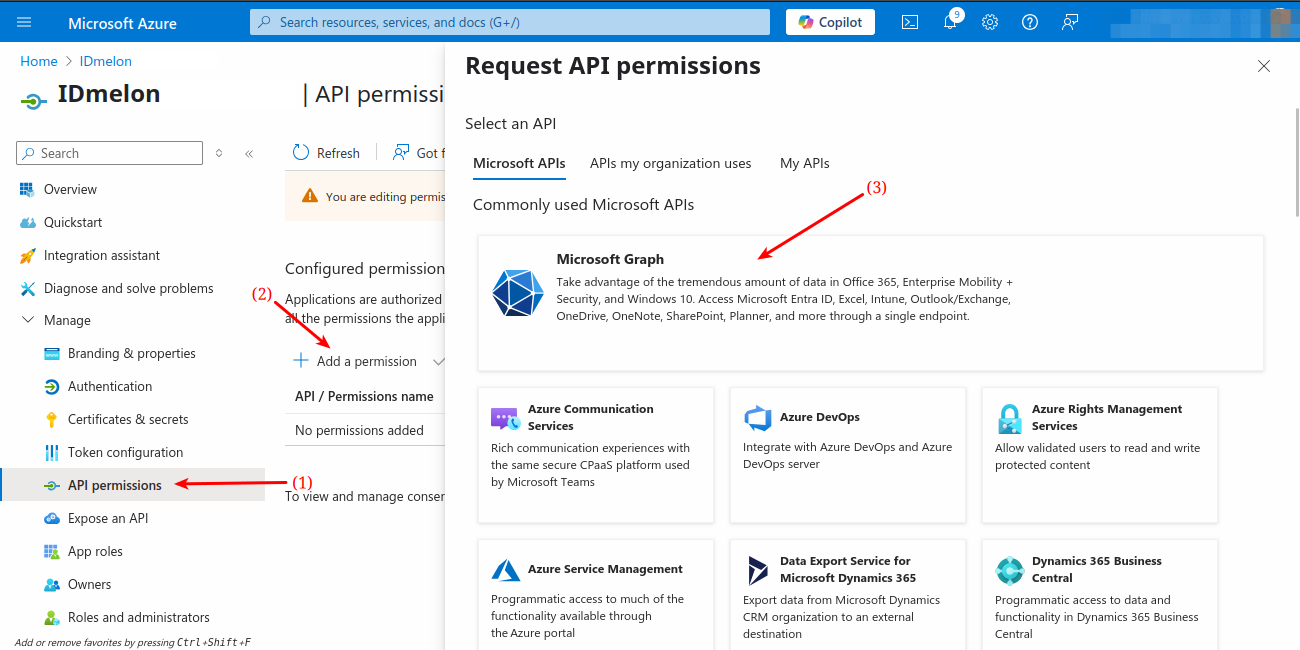This screenshot has width=1300, height=650.
Task: Click the account avatar in header
Action: click(x=1282, y=22)
